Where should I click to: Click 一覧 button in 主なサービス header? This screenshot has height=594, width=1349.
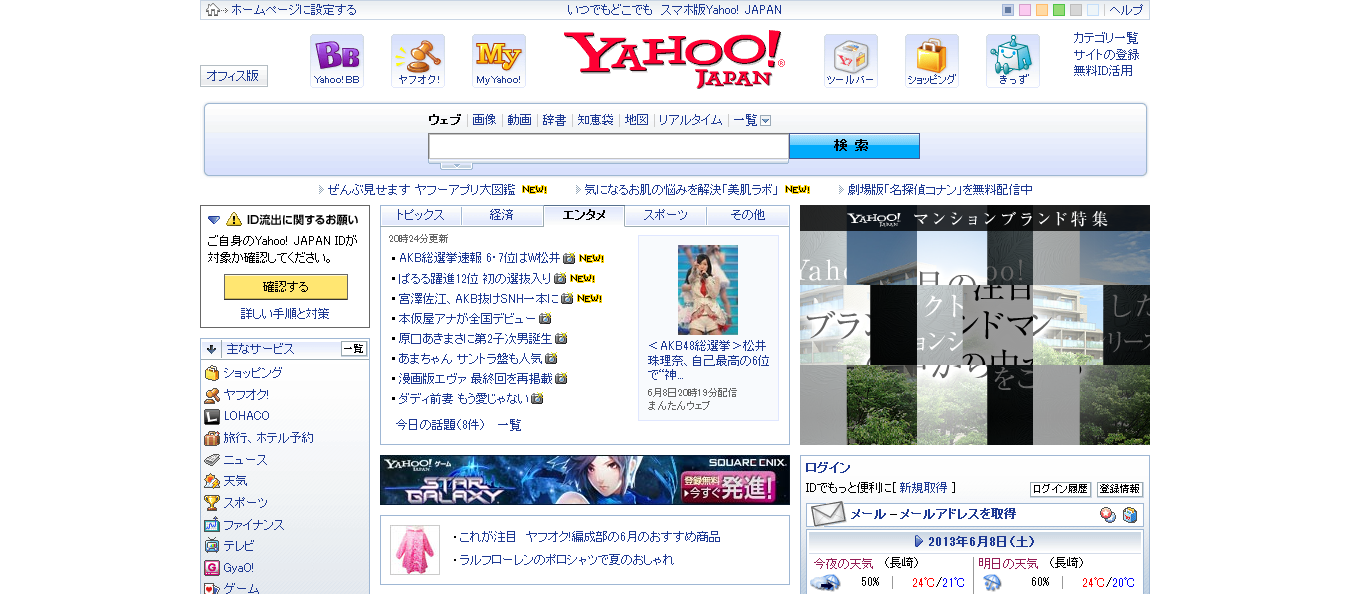tap(354, 349)
